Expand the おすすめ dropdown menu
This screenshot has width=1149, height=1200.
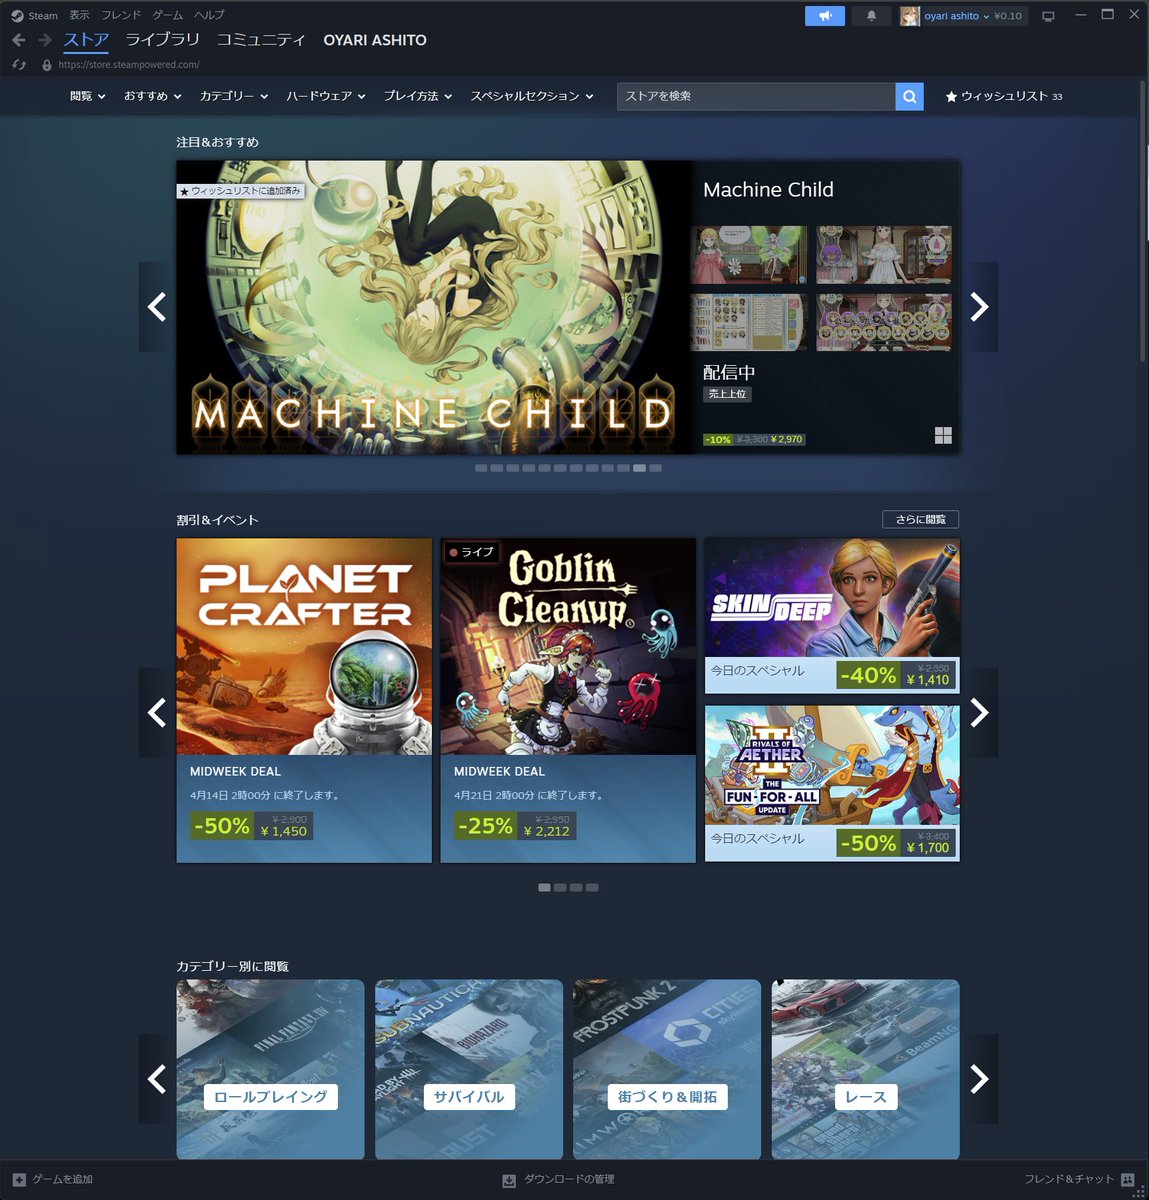pyautogui.click(x=153, y=96)
